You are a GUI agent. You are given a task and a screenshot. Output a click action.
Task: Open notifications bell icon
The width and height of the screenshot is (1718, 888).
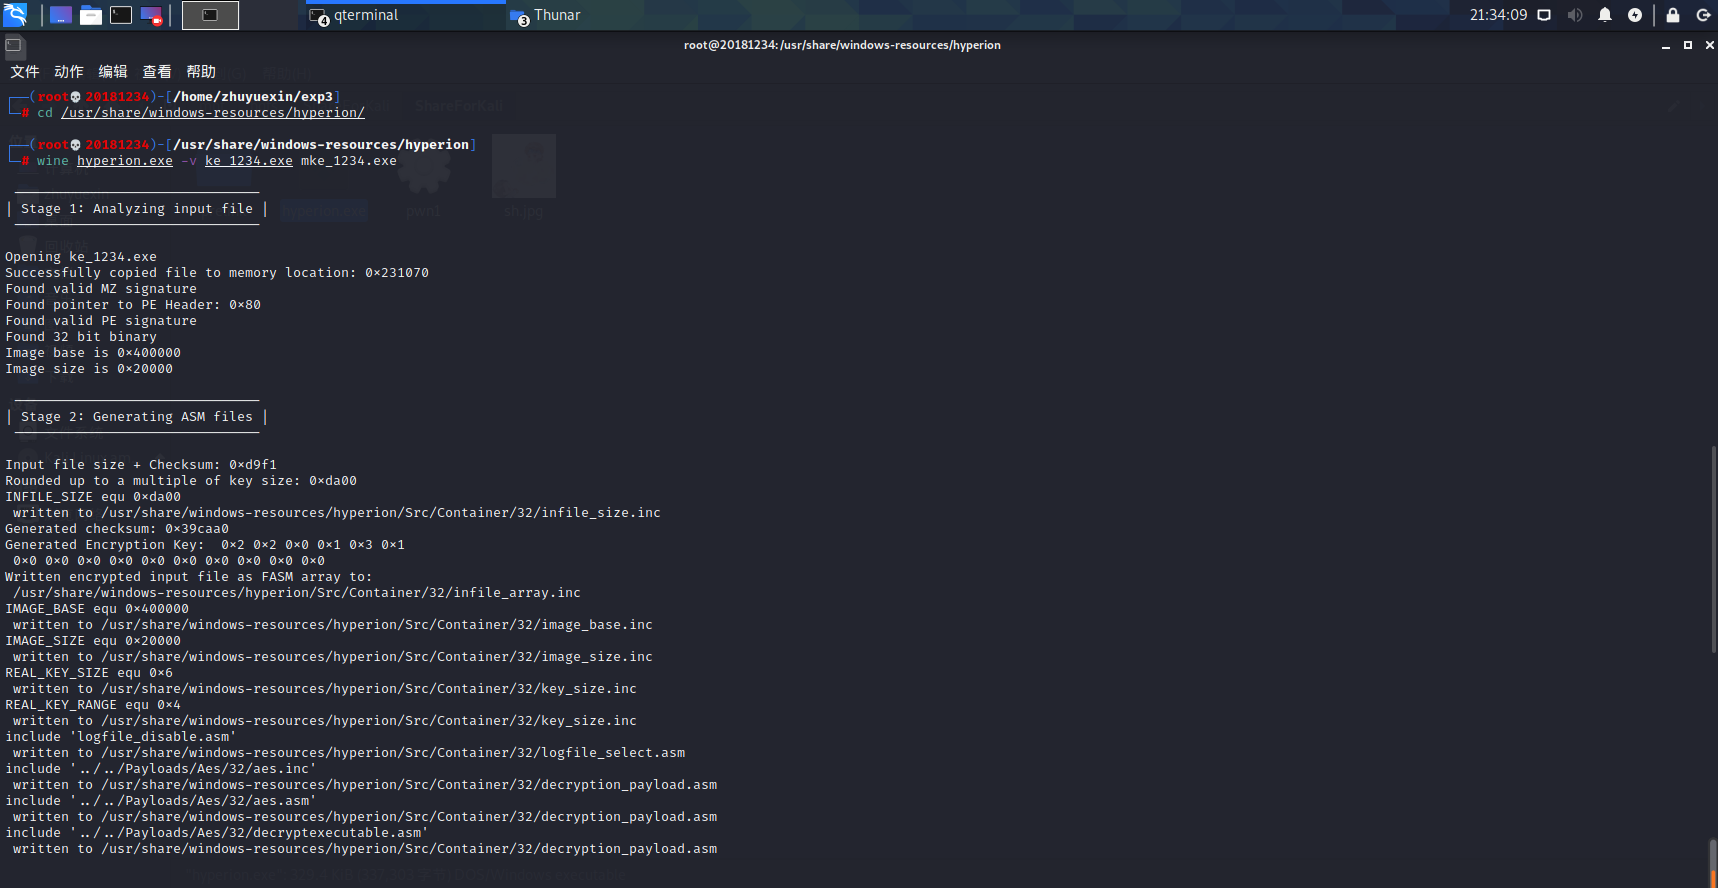coord(1605,15)
